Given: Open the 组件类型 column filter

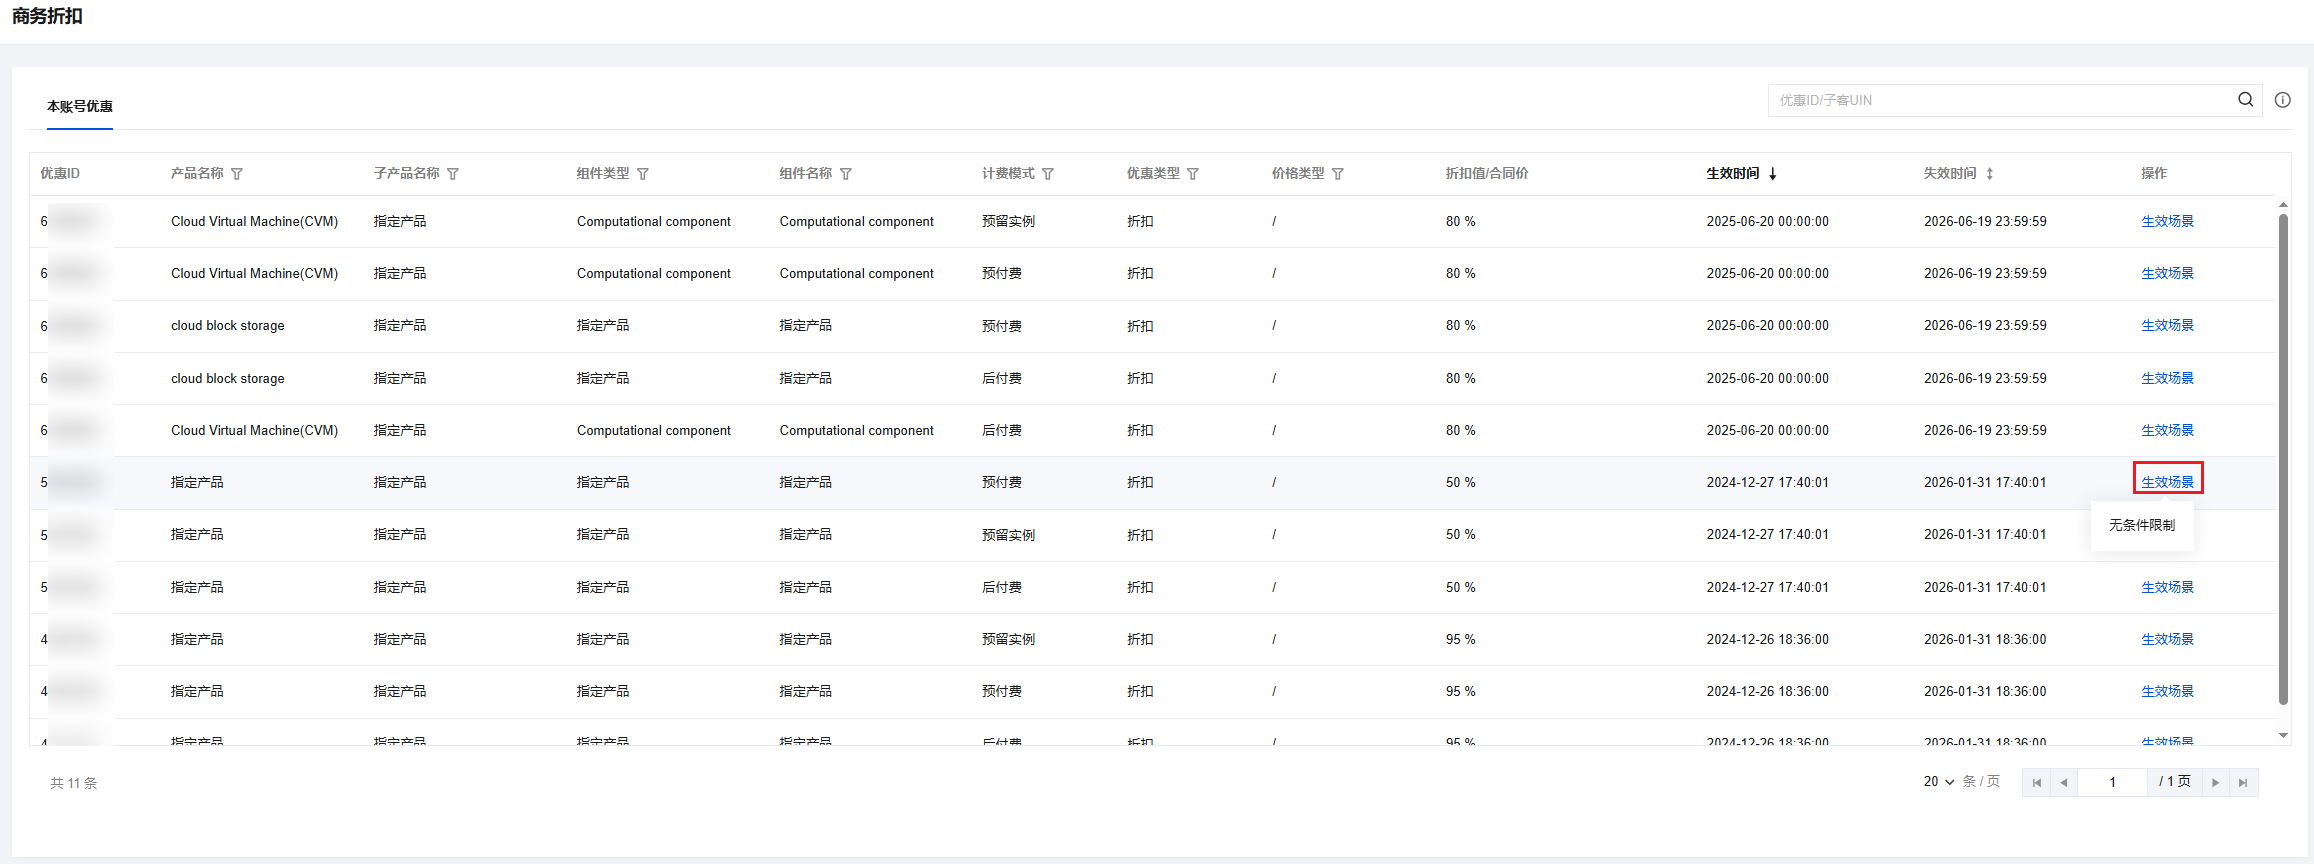Looking at the screenshot, I should click(643, 174).
